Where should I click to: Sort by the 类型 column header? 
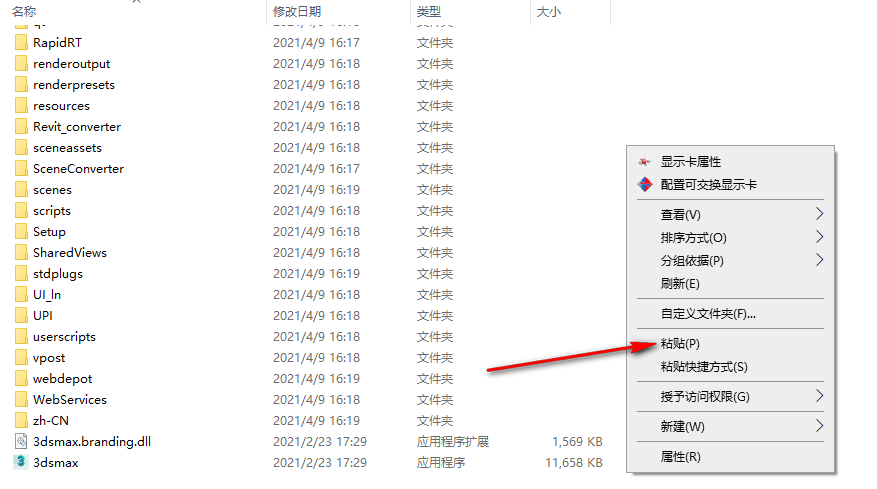[x=429, y=11]
